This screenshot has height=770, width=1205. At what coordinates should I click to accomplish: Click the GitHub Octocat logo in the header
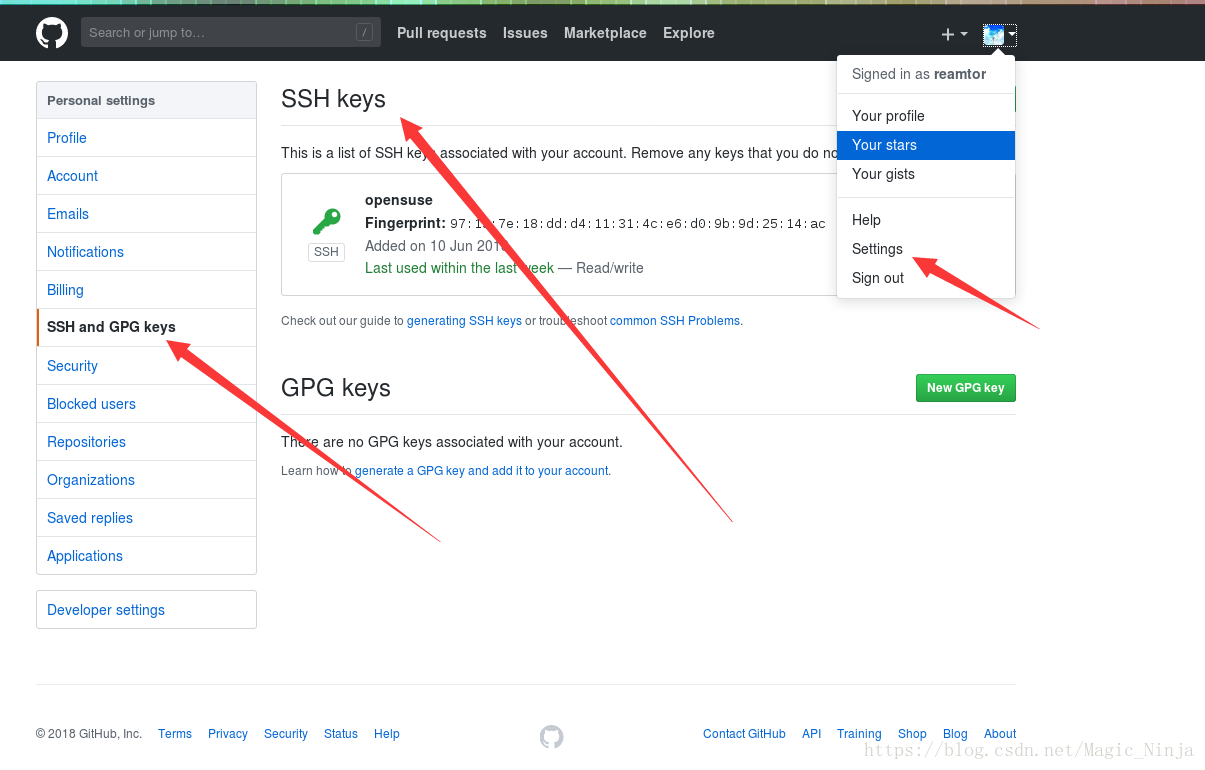point(52,33)
